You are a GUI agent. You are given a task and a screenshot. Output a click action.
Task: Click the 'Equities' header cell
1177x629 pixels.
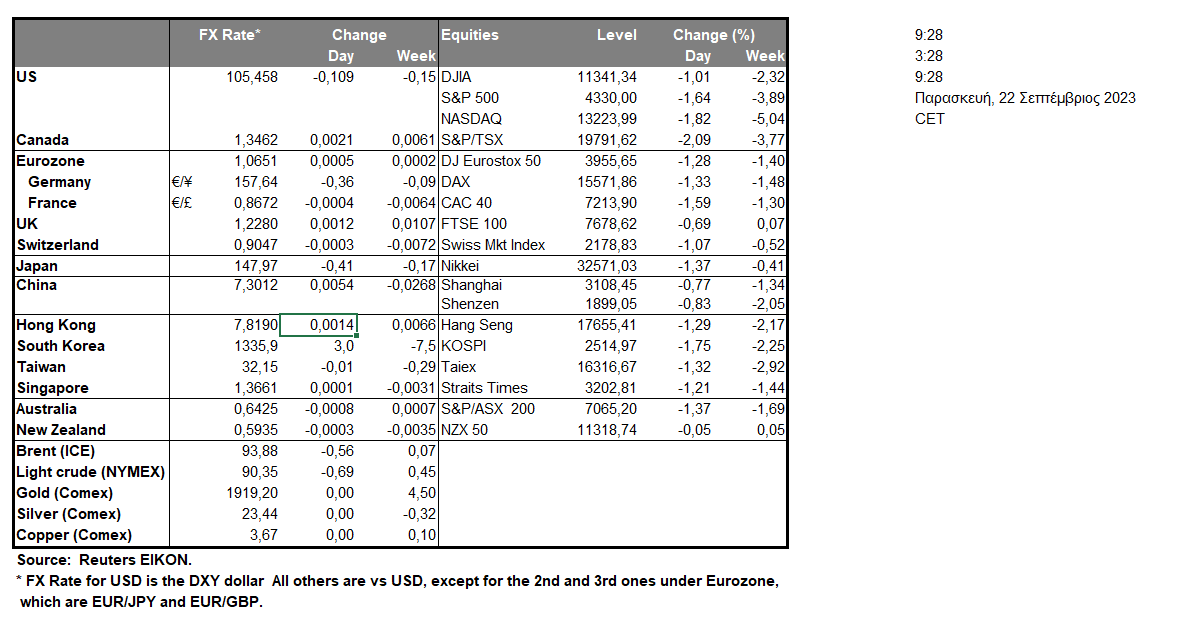[x=470, y=35]
